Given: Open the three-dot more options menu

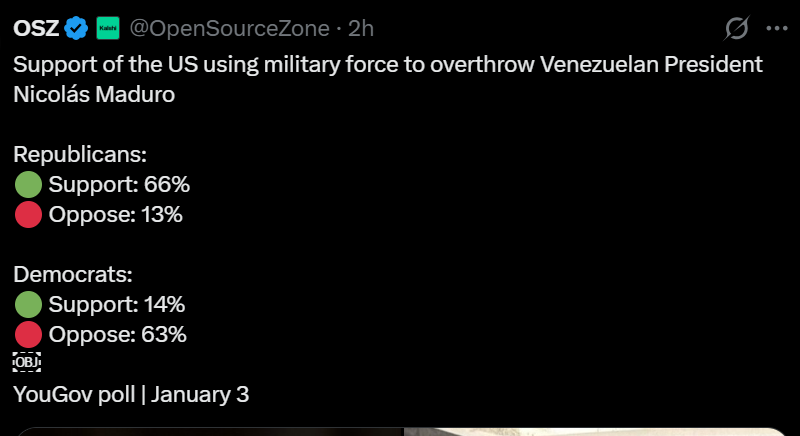Looking at the screenshot, I should [x=776, y=30].
